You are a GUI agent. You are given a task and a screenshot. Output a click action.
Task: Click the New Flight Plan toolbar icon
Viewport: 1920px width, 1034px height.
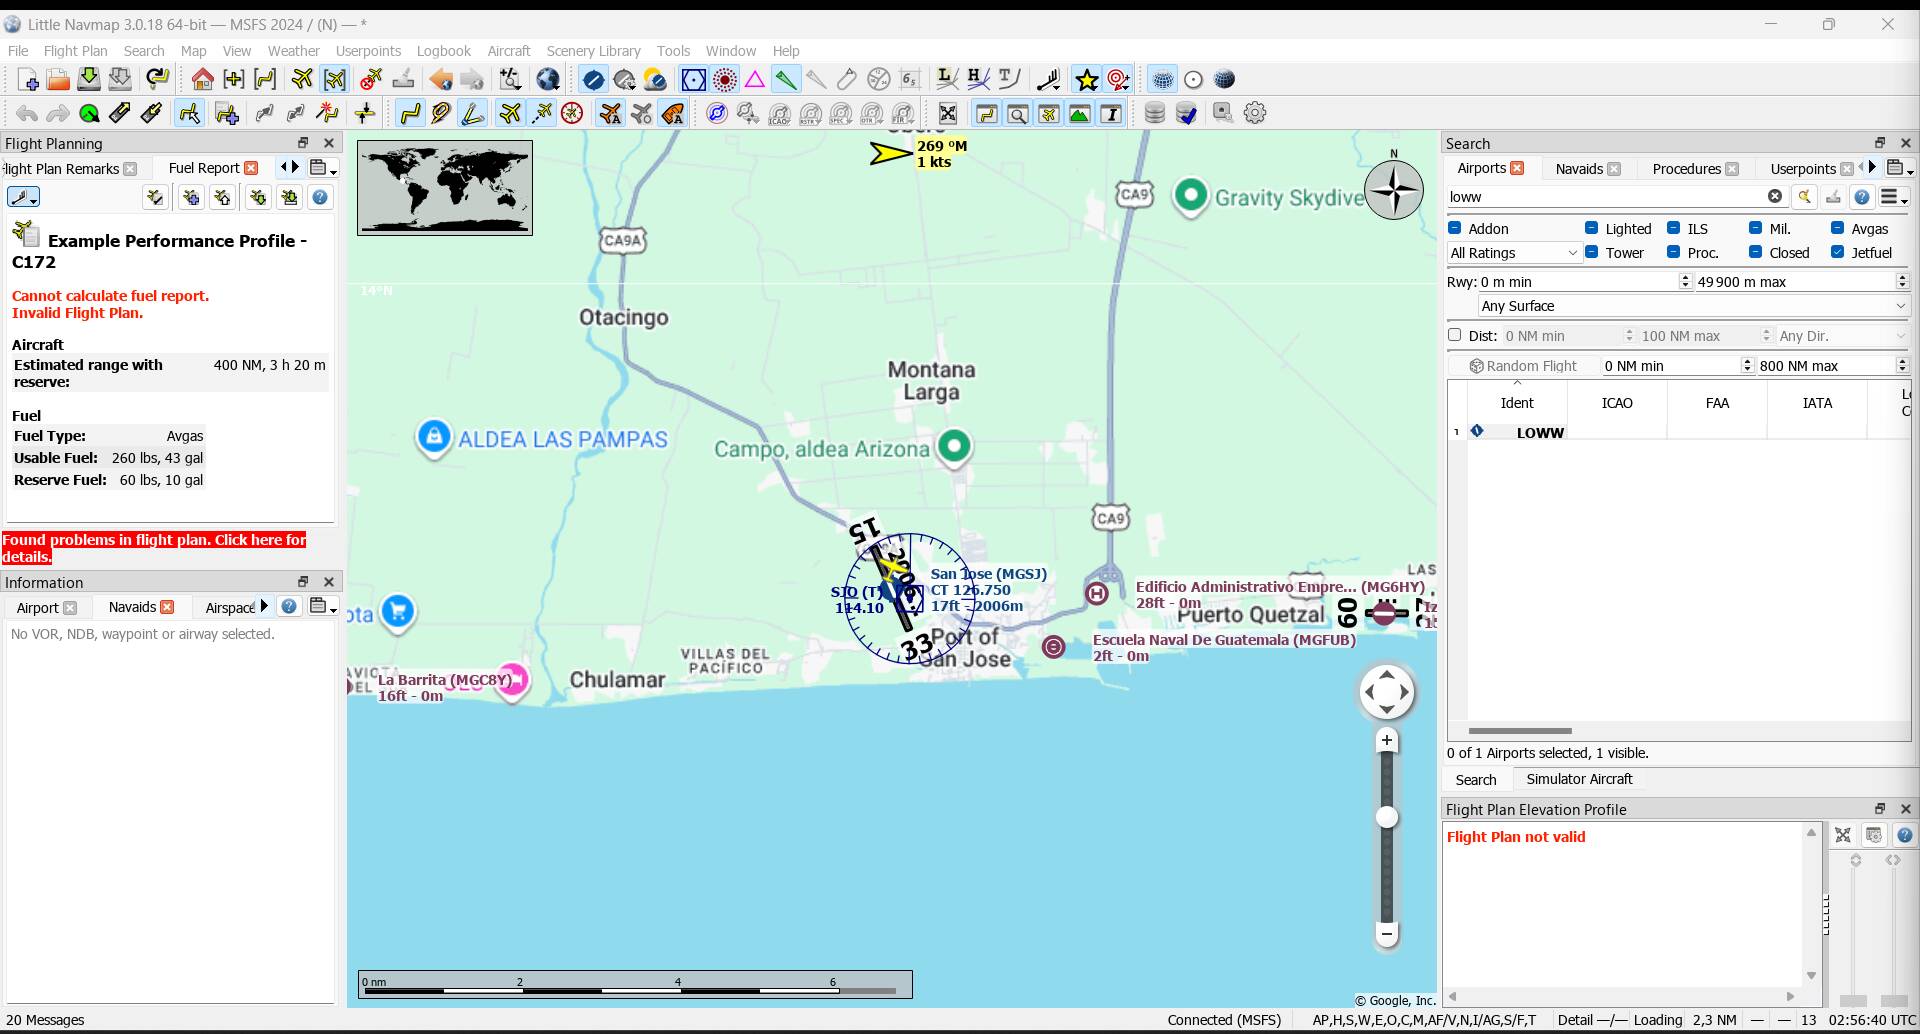pos(28,80)
